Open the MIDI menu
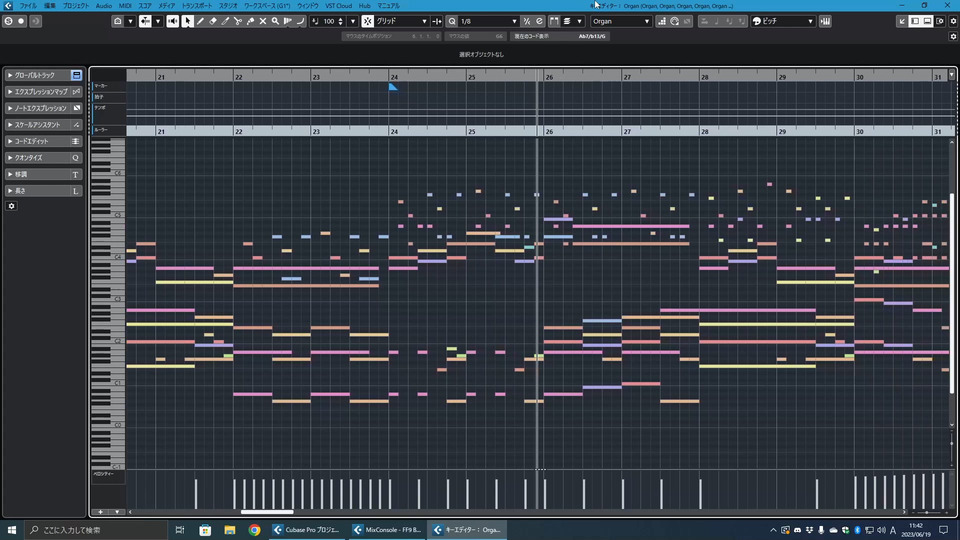Image resolution: width=960 pixels, height=540 pixels. (x=125, y=6)
